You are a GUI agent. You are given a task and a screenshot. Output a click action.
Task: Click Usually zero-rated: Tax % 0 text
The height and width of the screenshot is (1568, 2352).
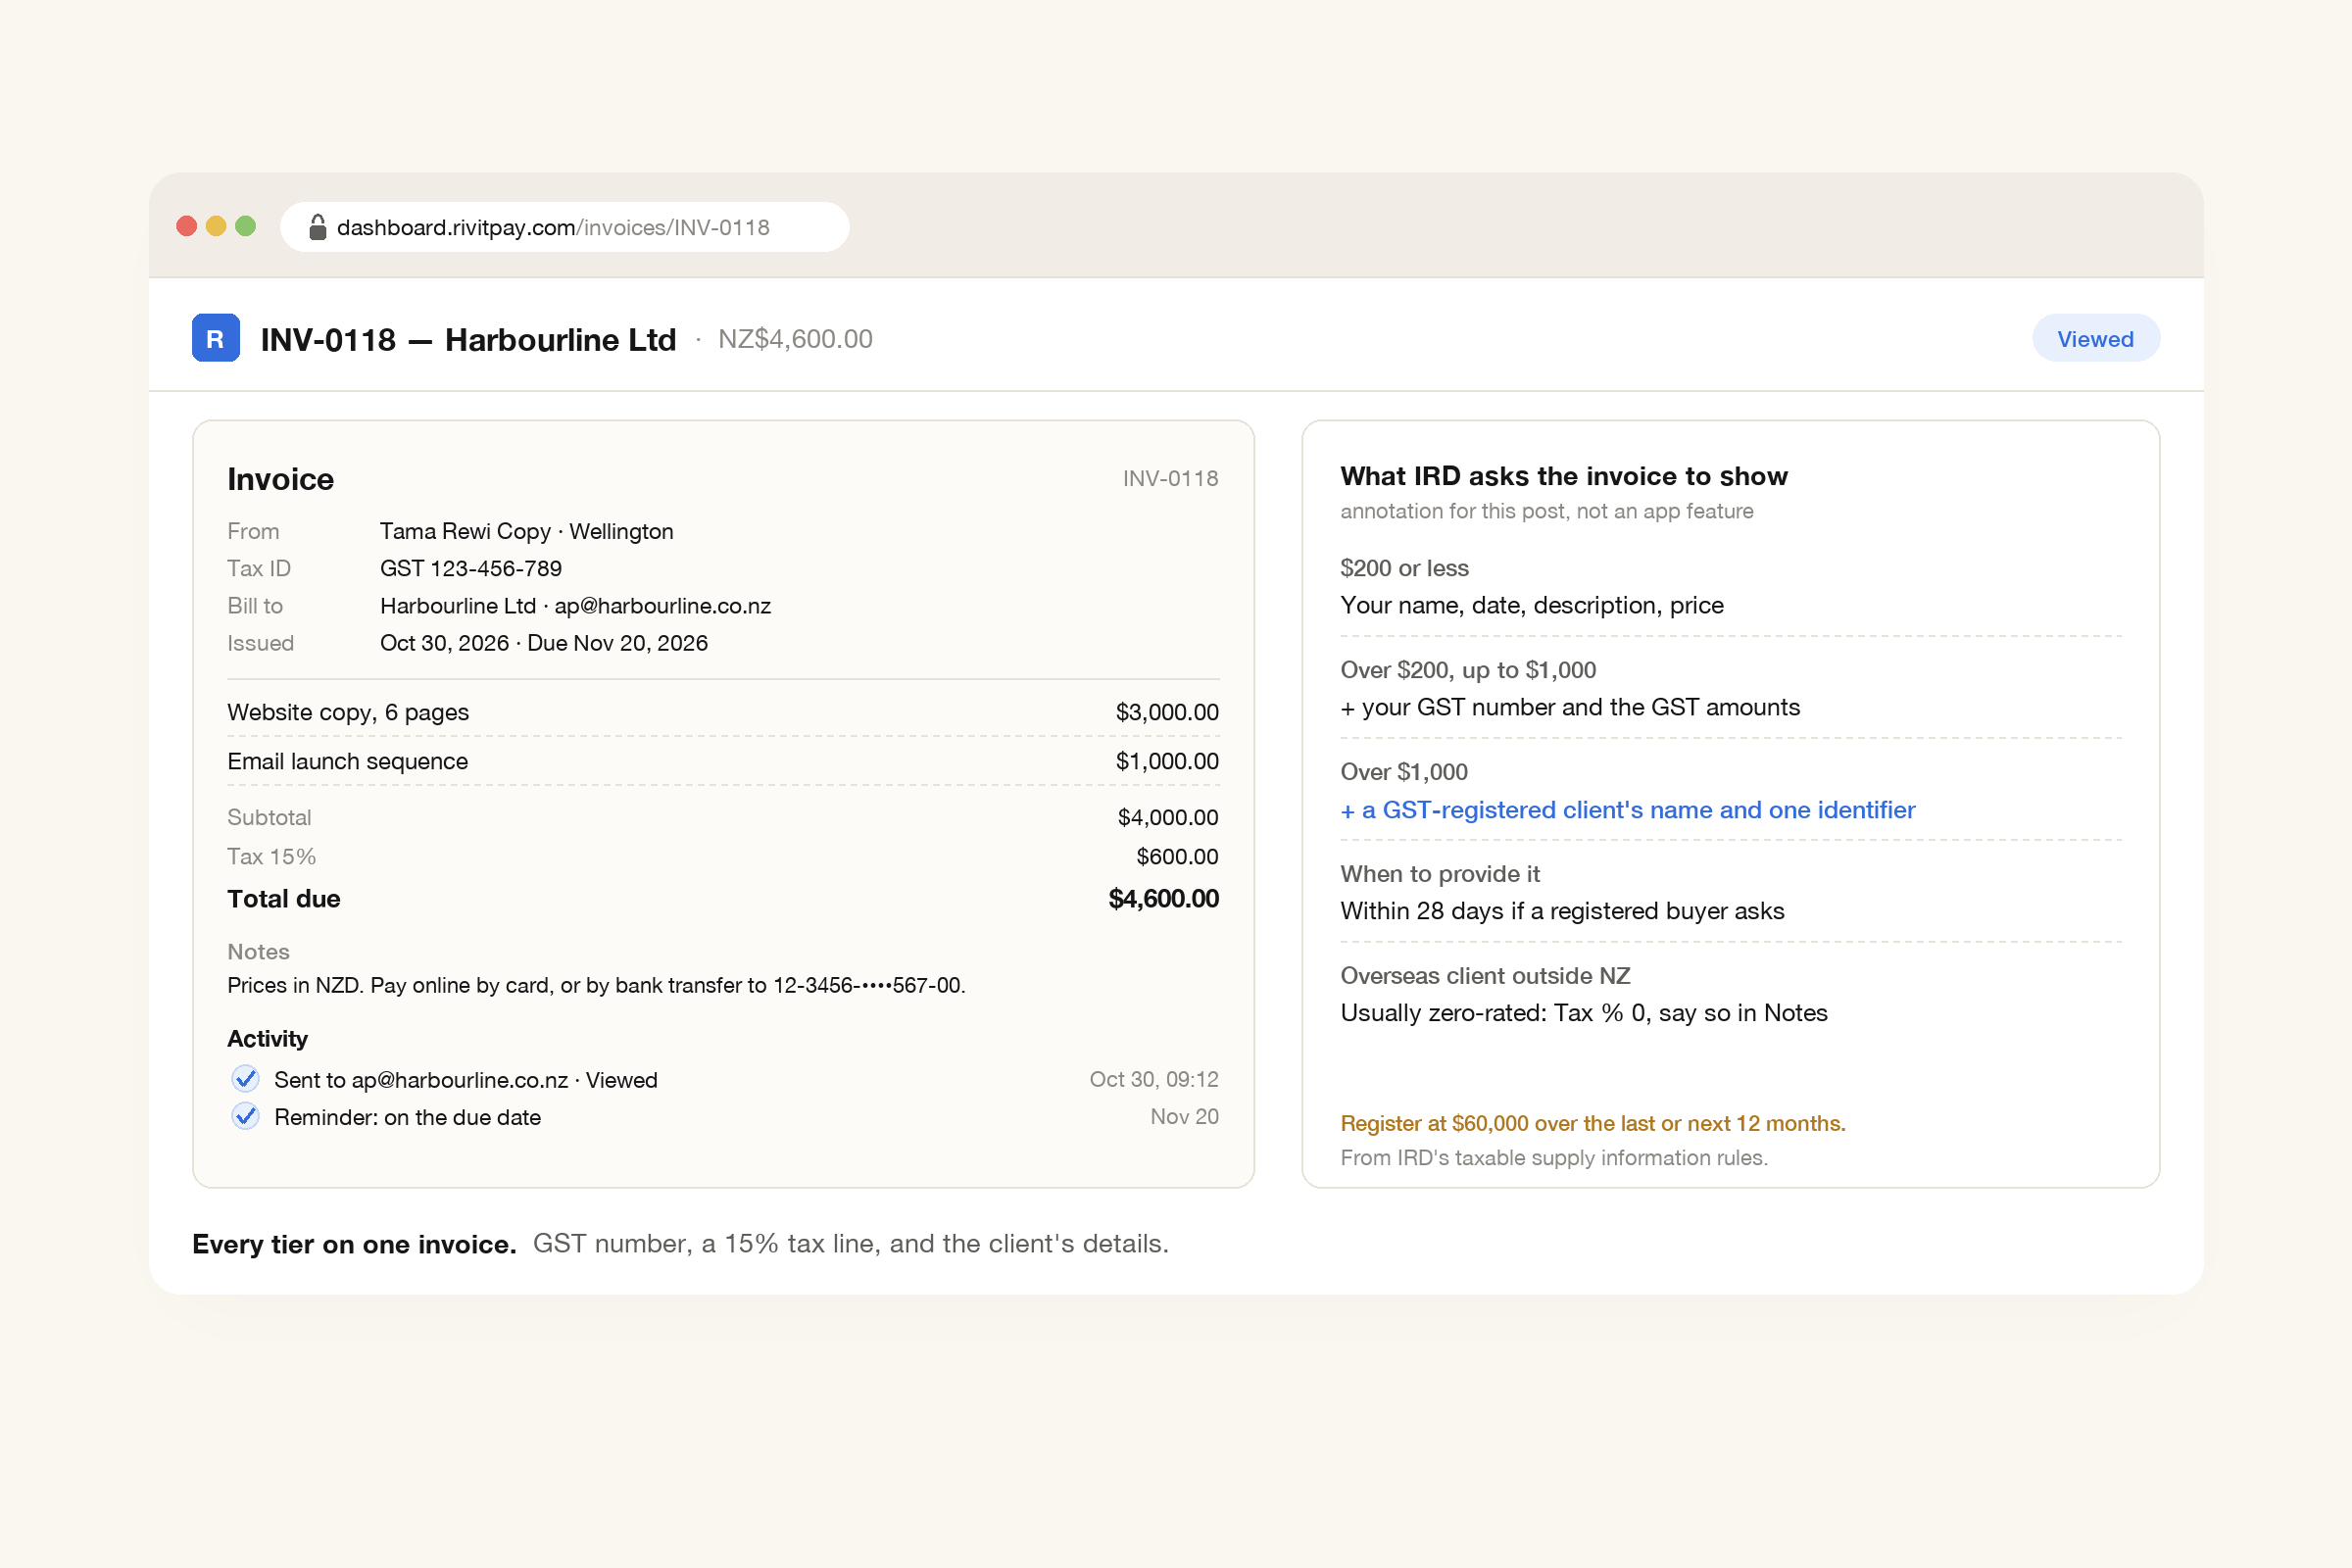click(x=1584, y=1013)
